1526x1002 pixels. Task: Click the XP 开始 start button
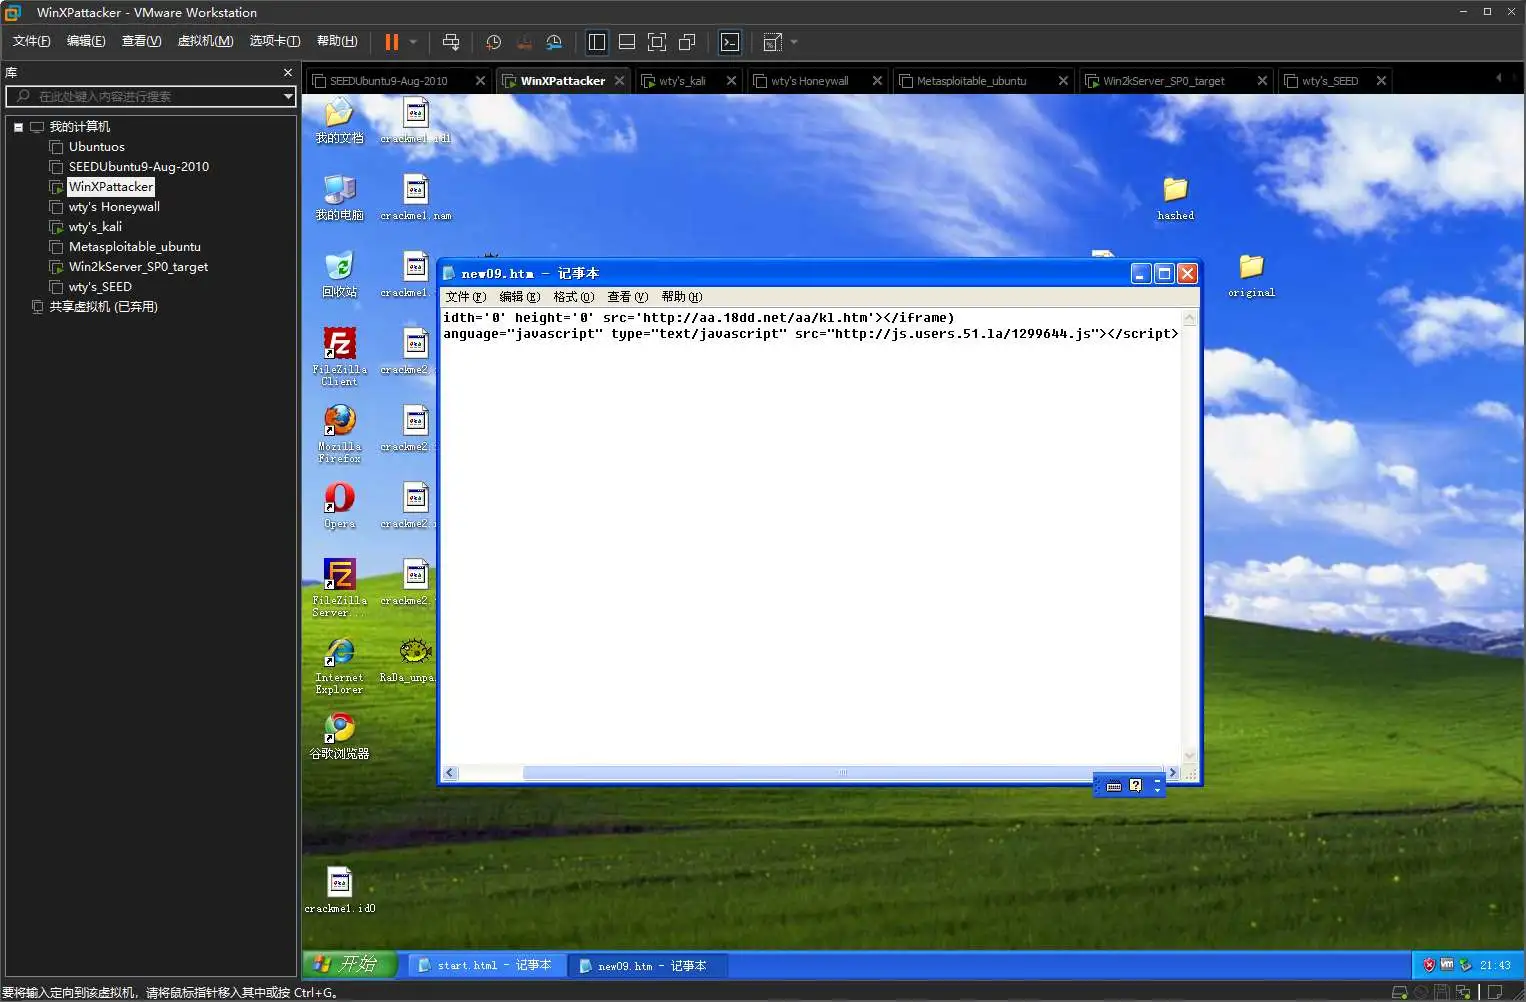click(x=350, y=964)
